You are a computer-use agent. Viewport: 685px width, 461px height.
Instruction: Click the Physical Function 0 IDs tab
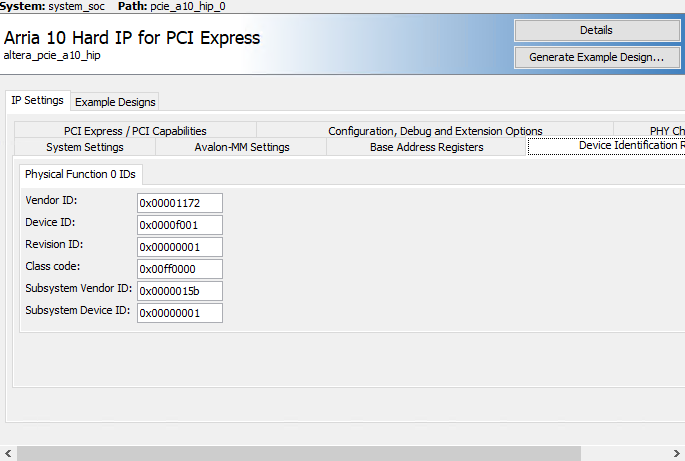coord(82,174)
